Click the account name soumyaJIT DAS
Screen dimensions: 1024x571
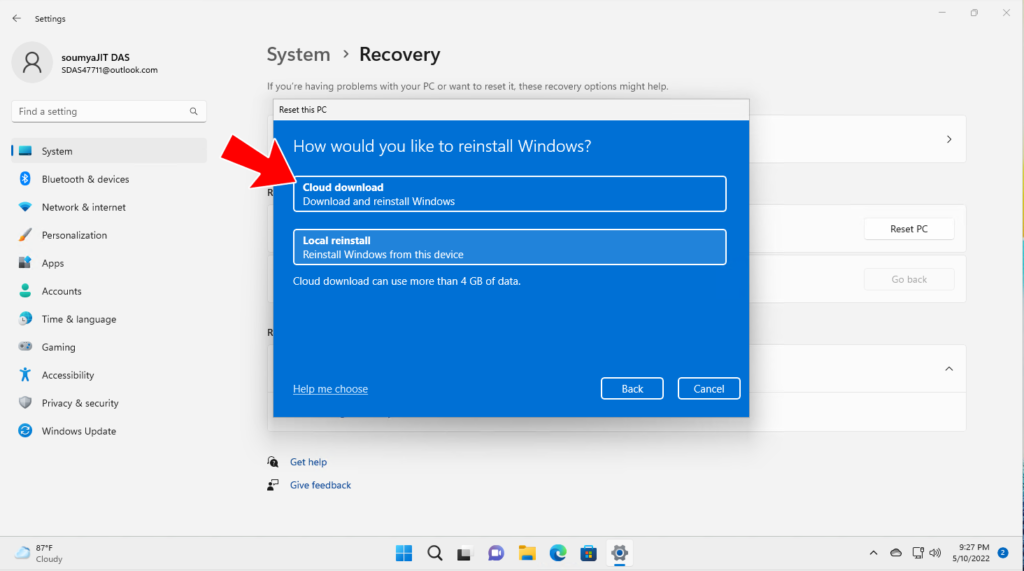[95, 57]
